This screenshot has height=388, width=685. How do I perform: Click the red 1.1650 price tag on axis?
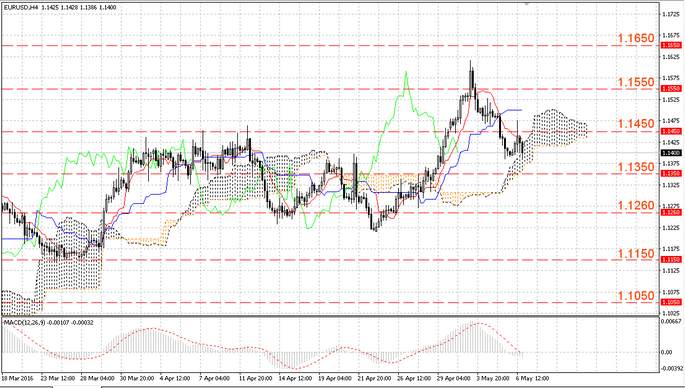[x=671, y=45]
